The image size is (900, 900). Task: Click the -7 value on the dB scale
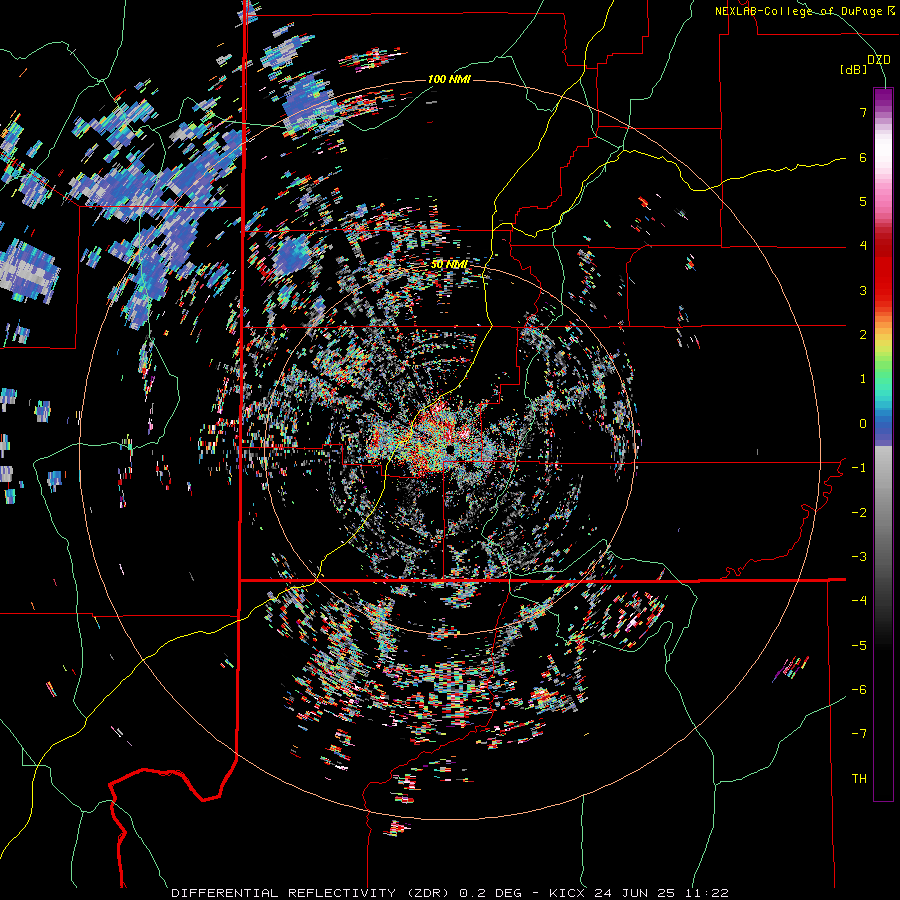859,734
